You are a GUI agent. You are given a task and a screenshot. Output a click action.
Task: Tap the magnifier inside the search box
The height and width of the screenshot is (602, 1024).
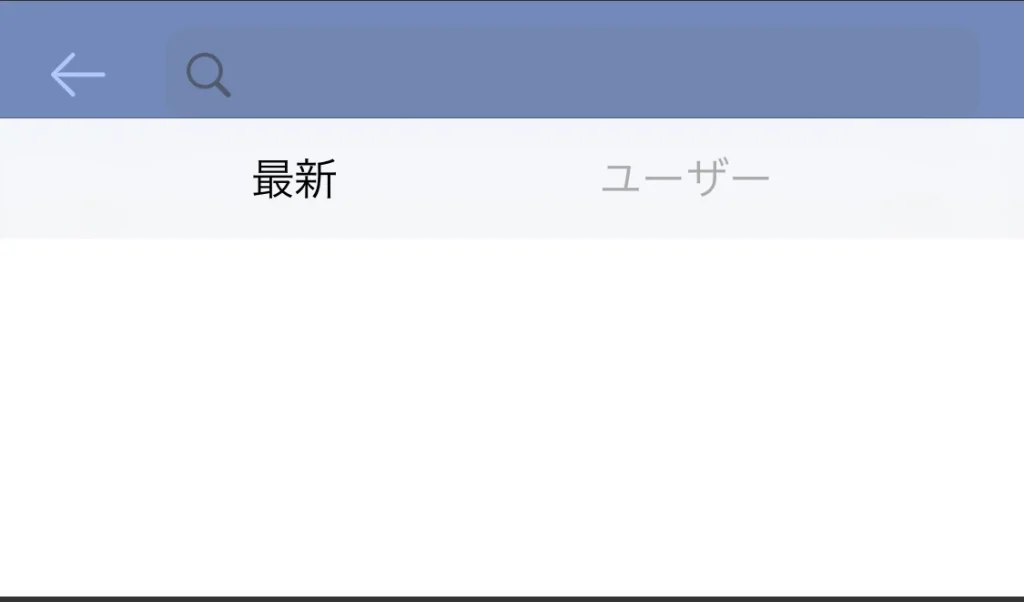(208, 75)
